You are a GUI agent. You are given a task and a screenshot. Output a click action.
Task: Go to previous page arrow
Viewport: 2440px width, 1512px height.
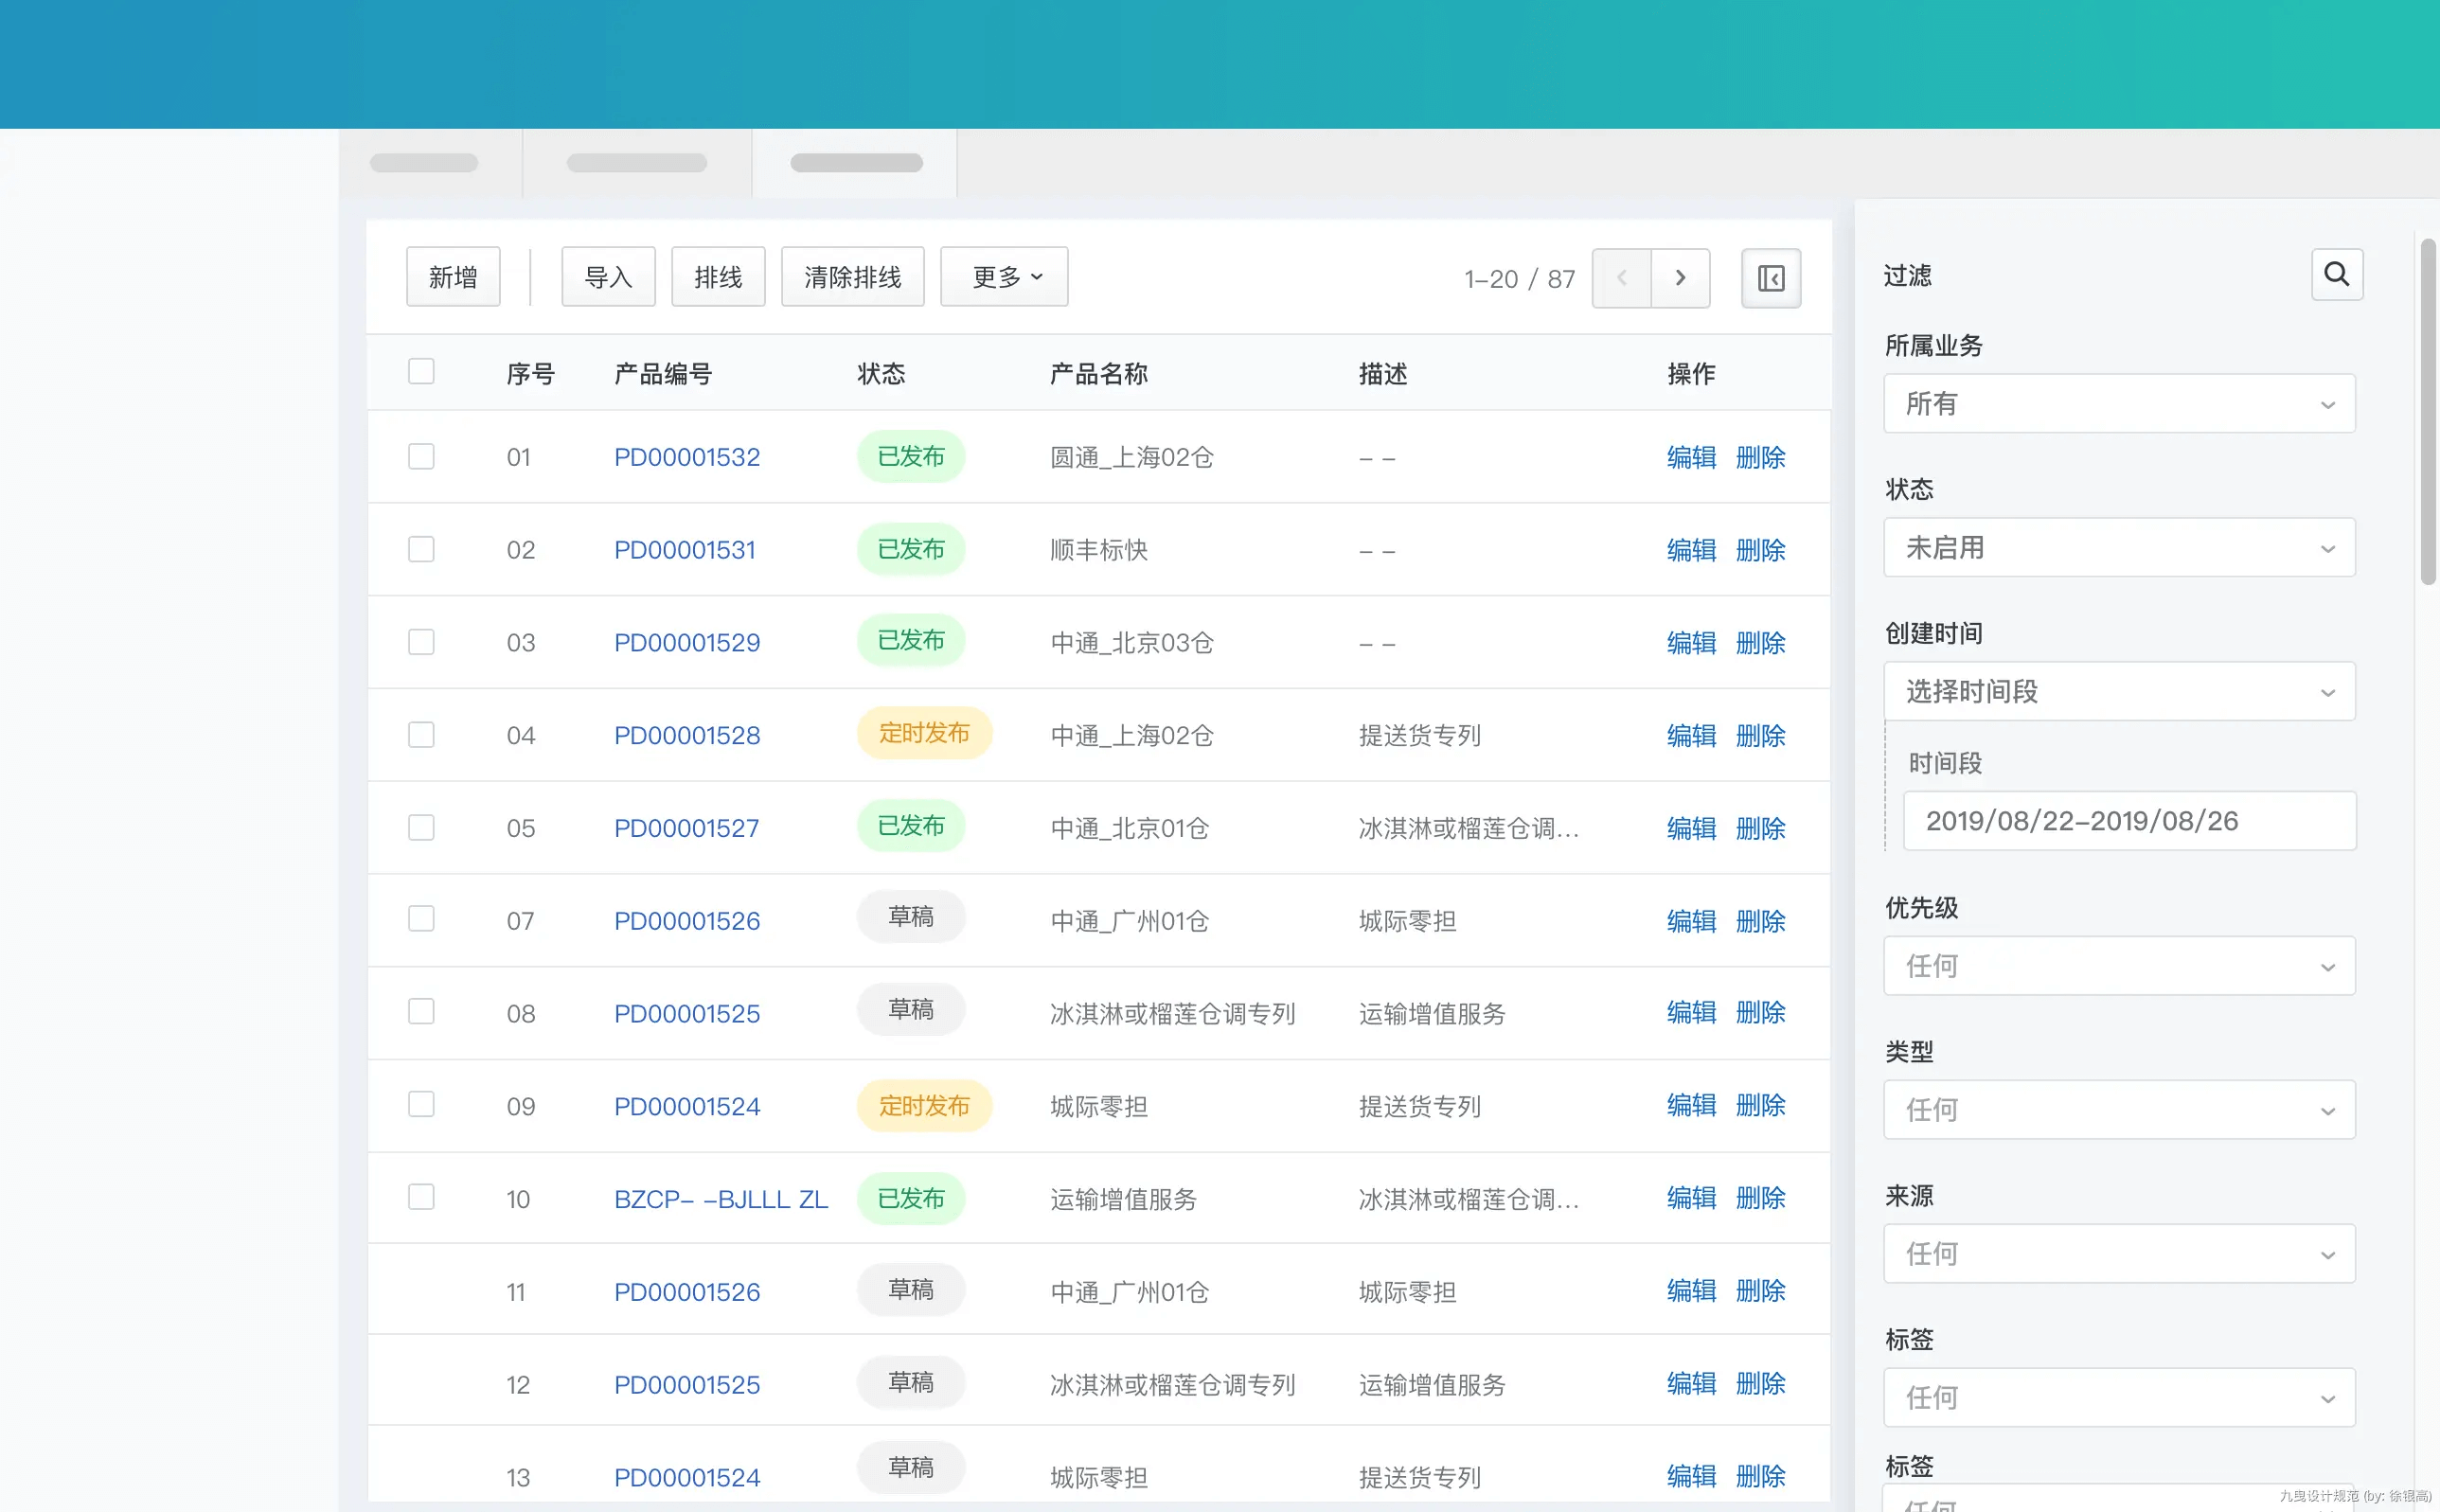point(1621,278)
